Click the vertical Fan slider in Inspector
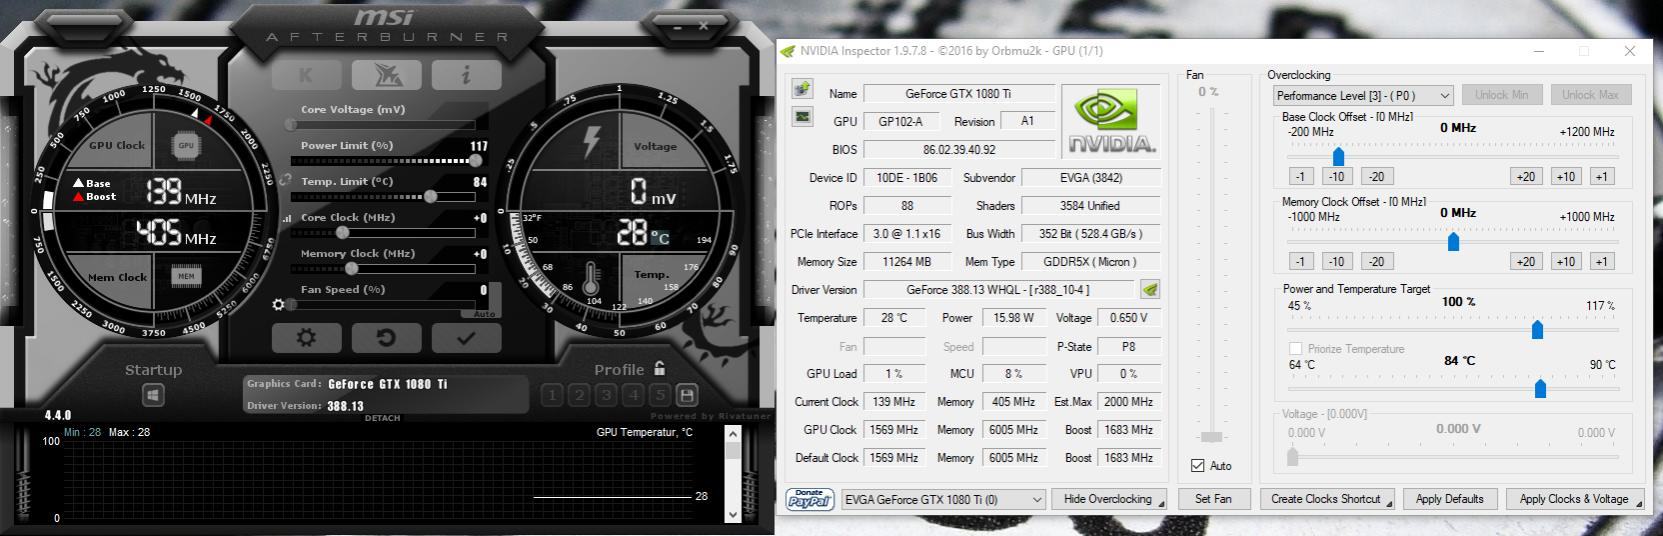Viewport: 1663px width, 536px height. (x=1211, y=275)
